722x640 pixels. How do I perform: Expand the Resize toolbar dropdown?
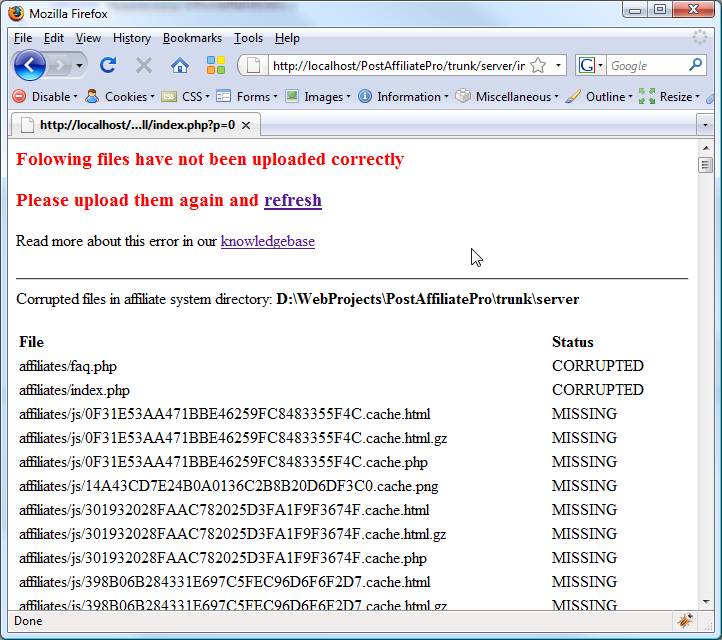698,97
